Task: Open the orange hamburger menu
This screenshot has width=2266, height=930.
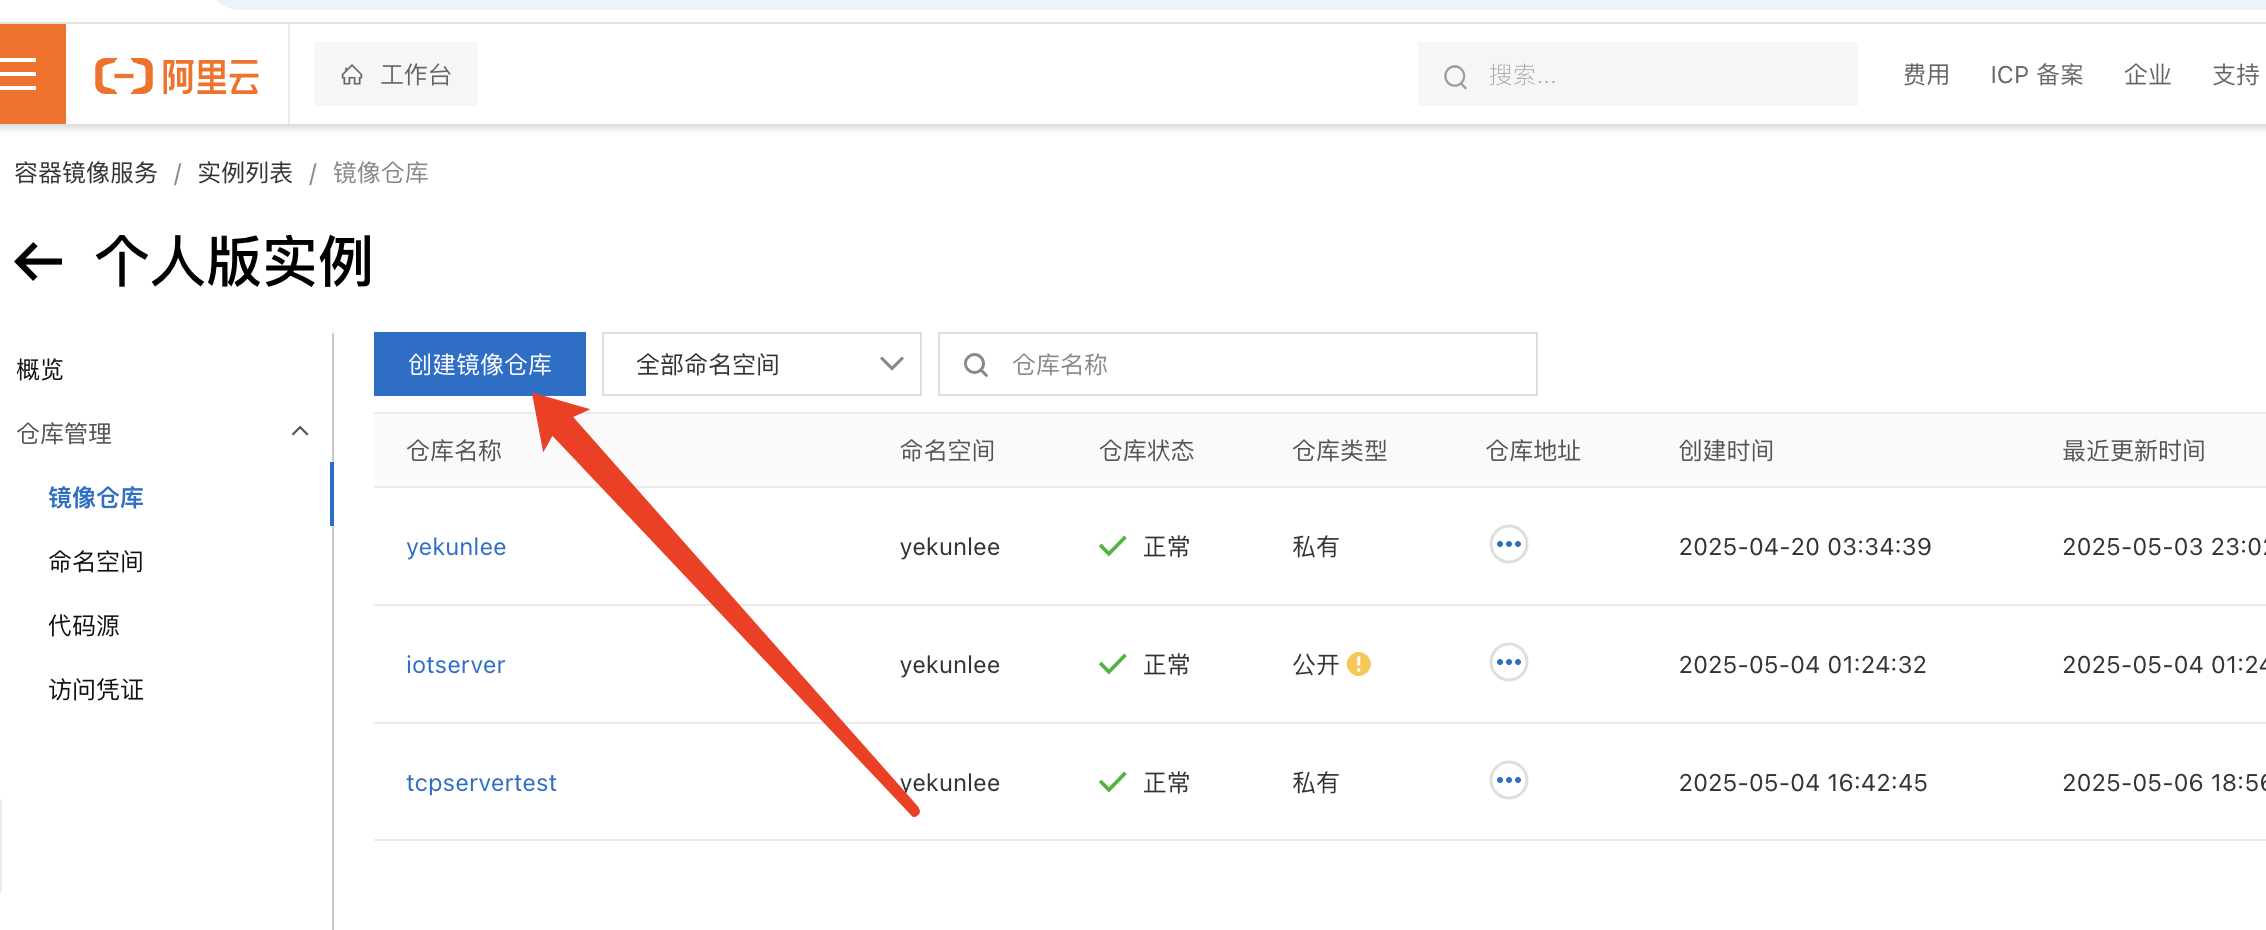Action: (x=20, y=75)
